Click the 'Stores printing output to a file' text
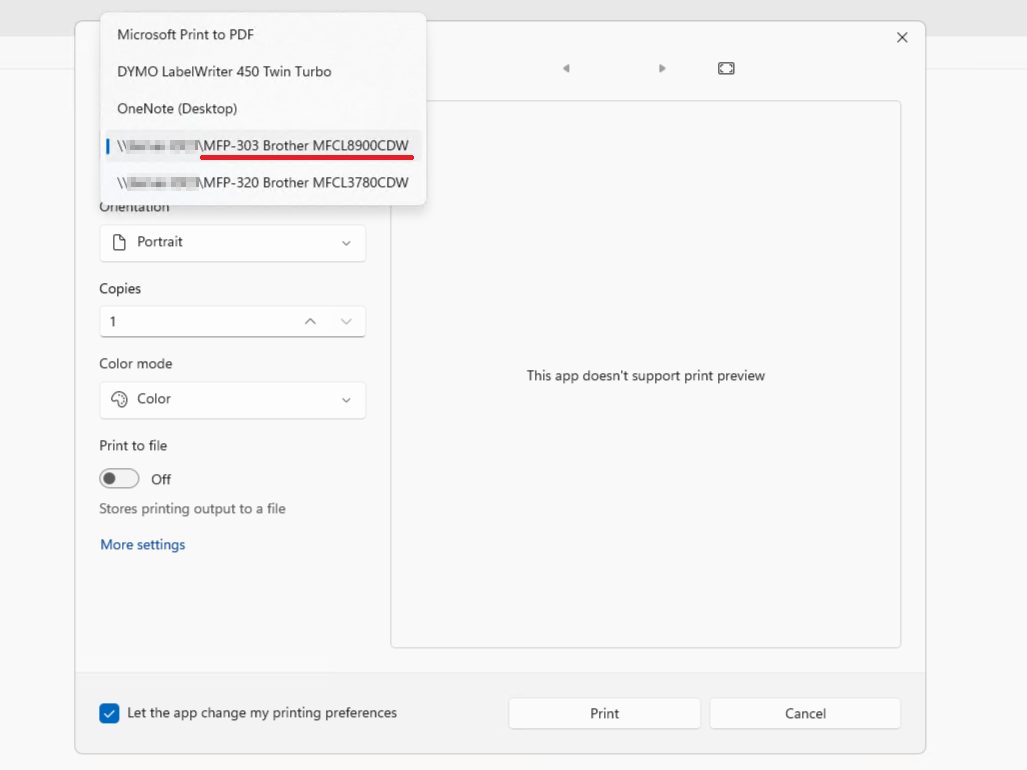1027x770 pixels. click(193, 509)
